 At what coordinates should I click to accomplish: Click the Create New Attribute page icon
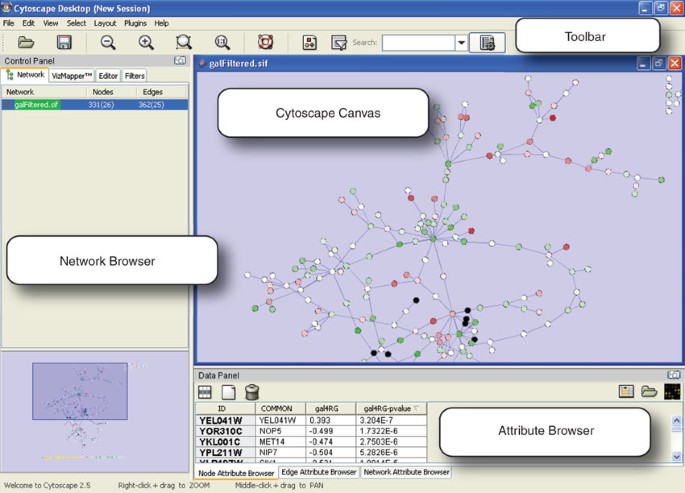[x=229, y=391]
